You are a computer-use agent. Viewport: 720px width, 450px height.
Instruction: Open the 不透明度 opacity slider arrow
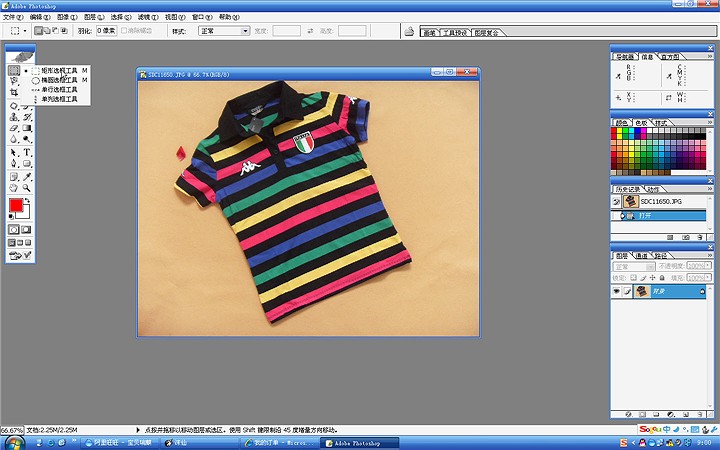(x=708, y=265)
